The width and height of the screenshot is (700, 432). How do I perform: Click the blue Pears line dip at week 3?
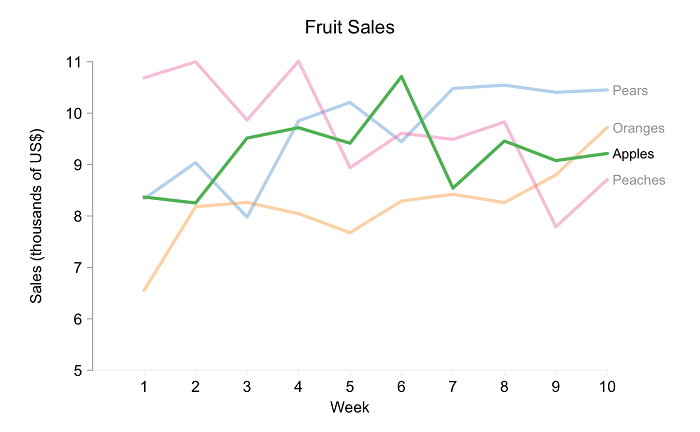247,217
